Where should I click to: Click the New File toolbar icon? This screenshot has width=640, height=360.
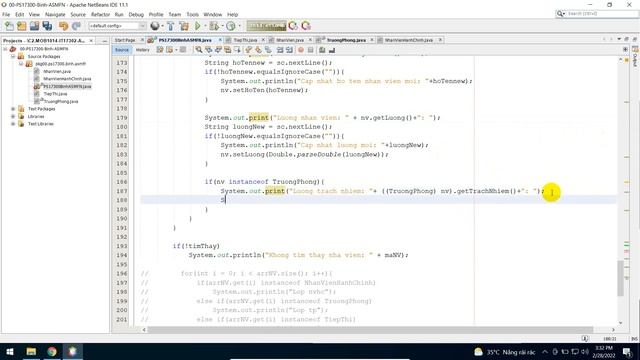pyautogui.click(x=9, y=26)
